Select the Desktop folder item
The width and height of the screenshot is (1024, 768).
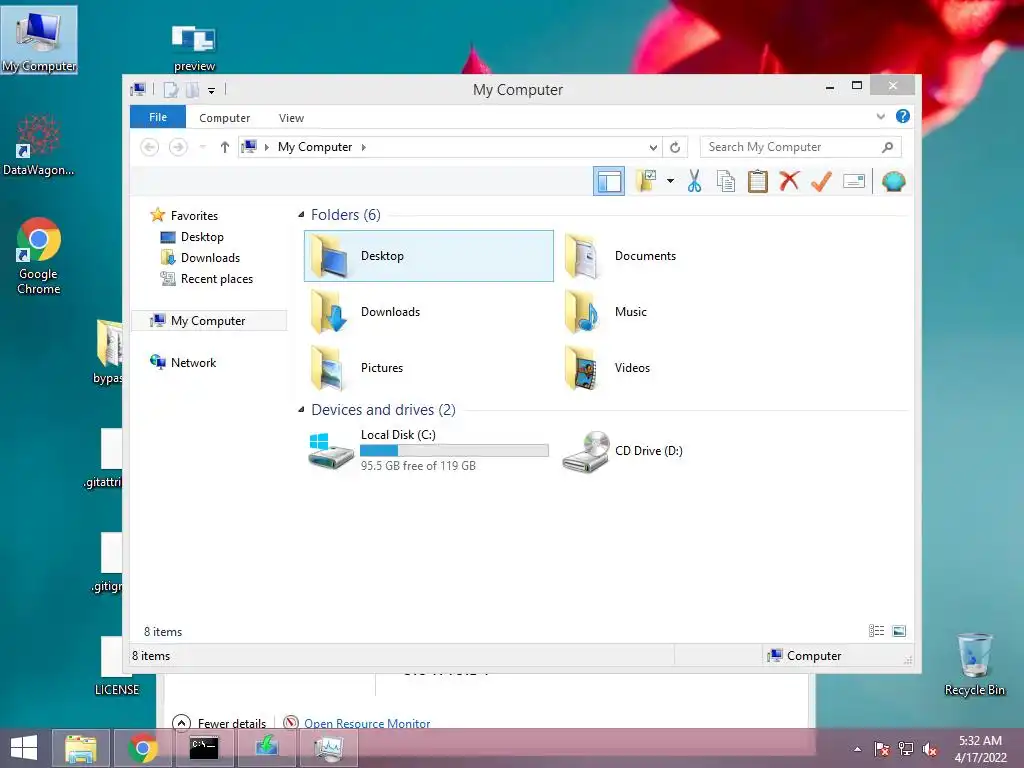[x=428, y=256]
